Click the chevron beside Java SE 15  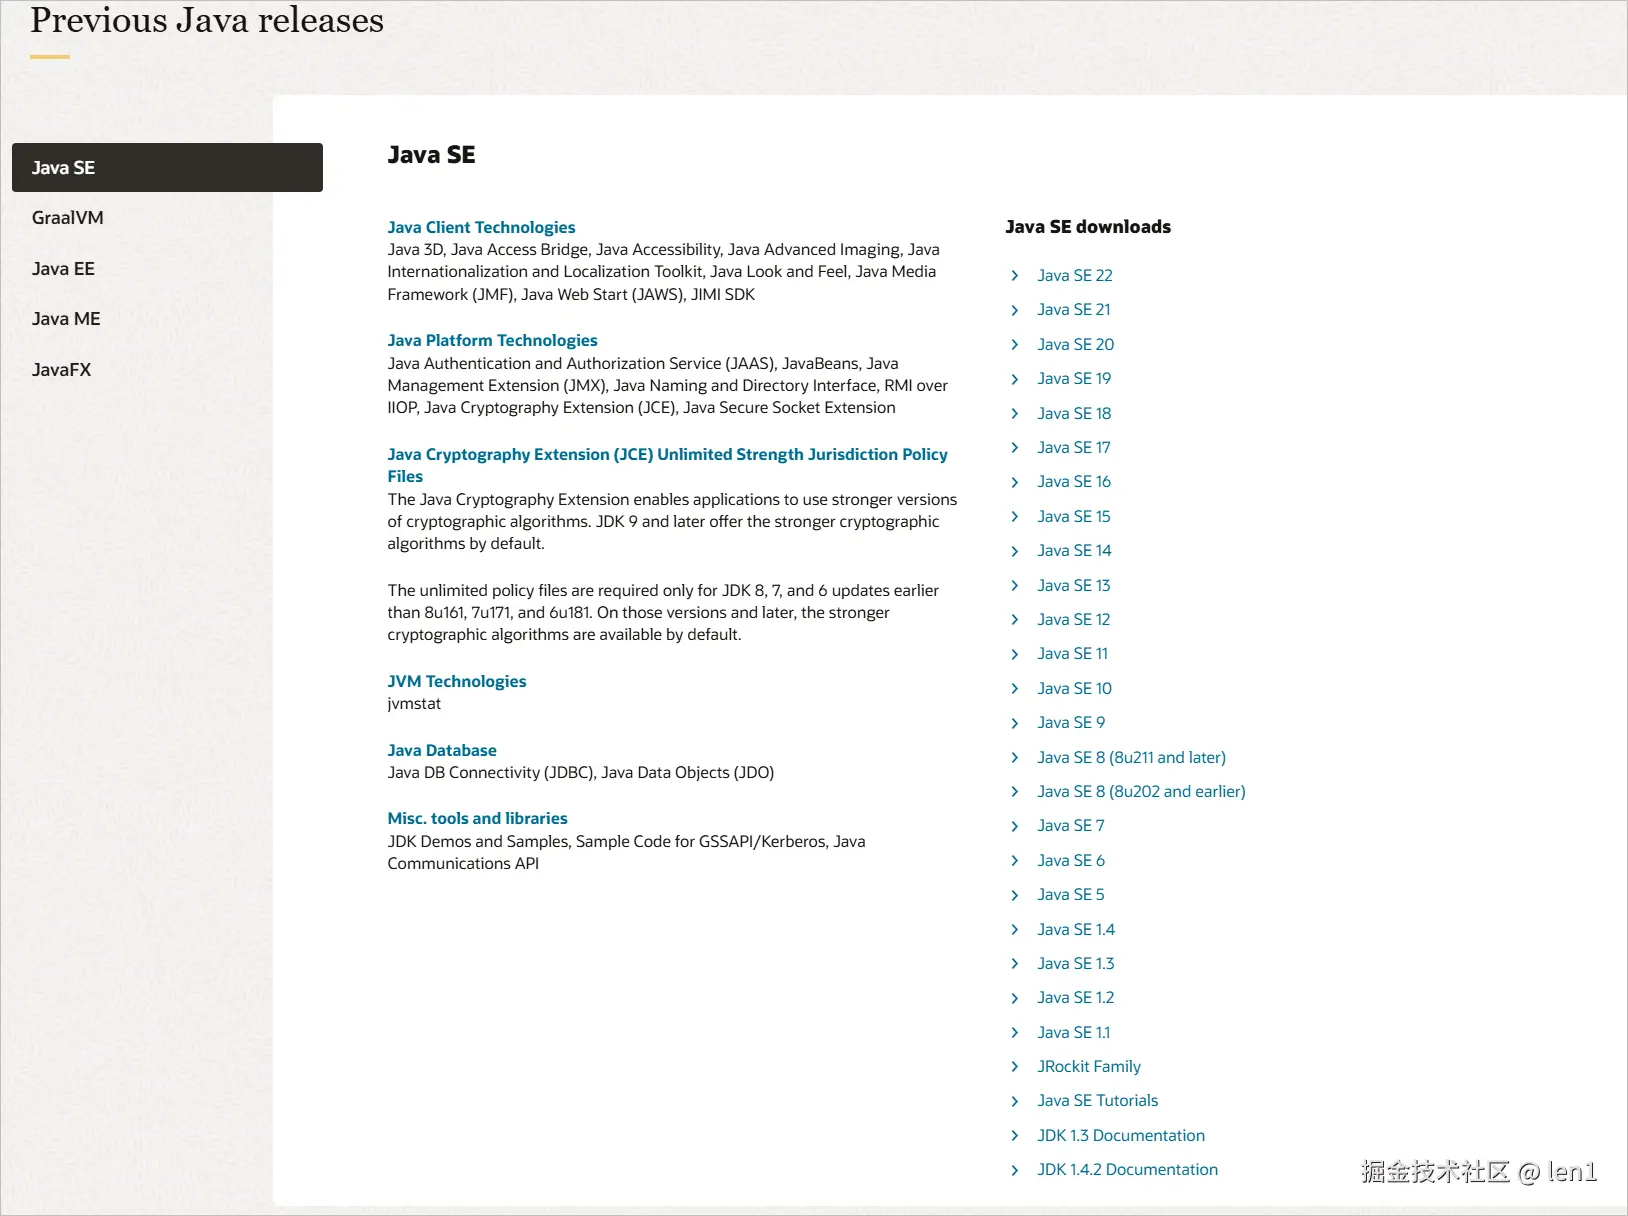pos(1014,516)
